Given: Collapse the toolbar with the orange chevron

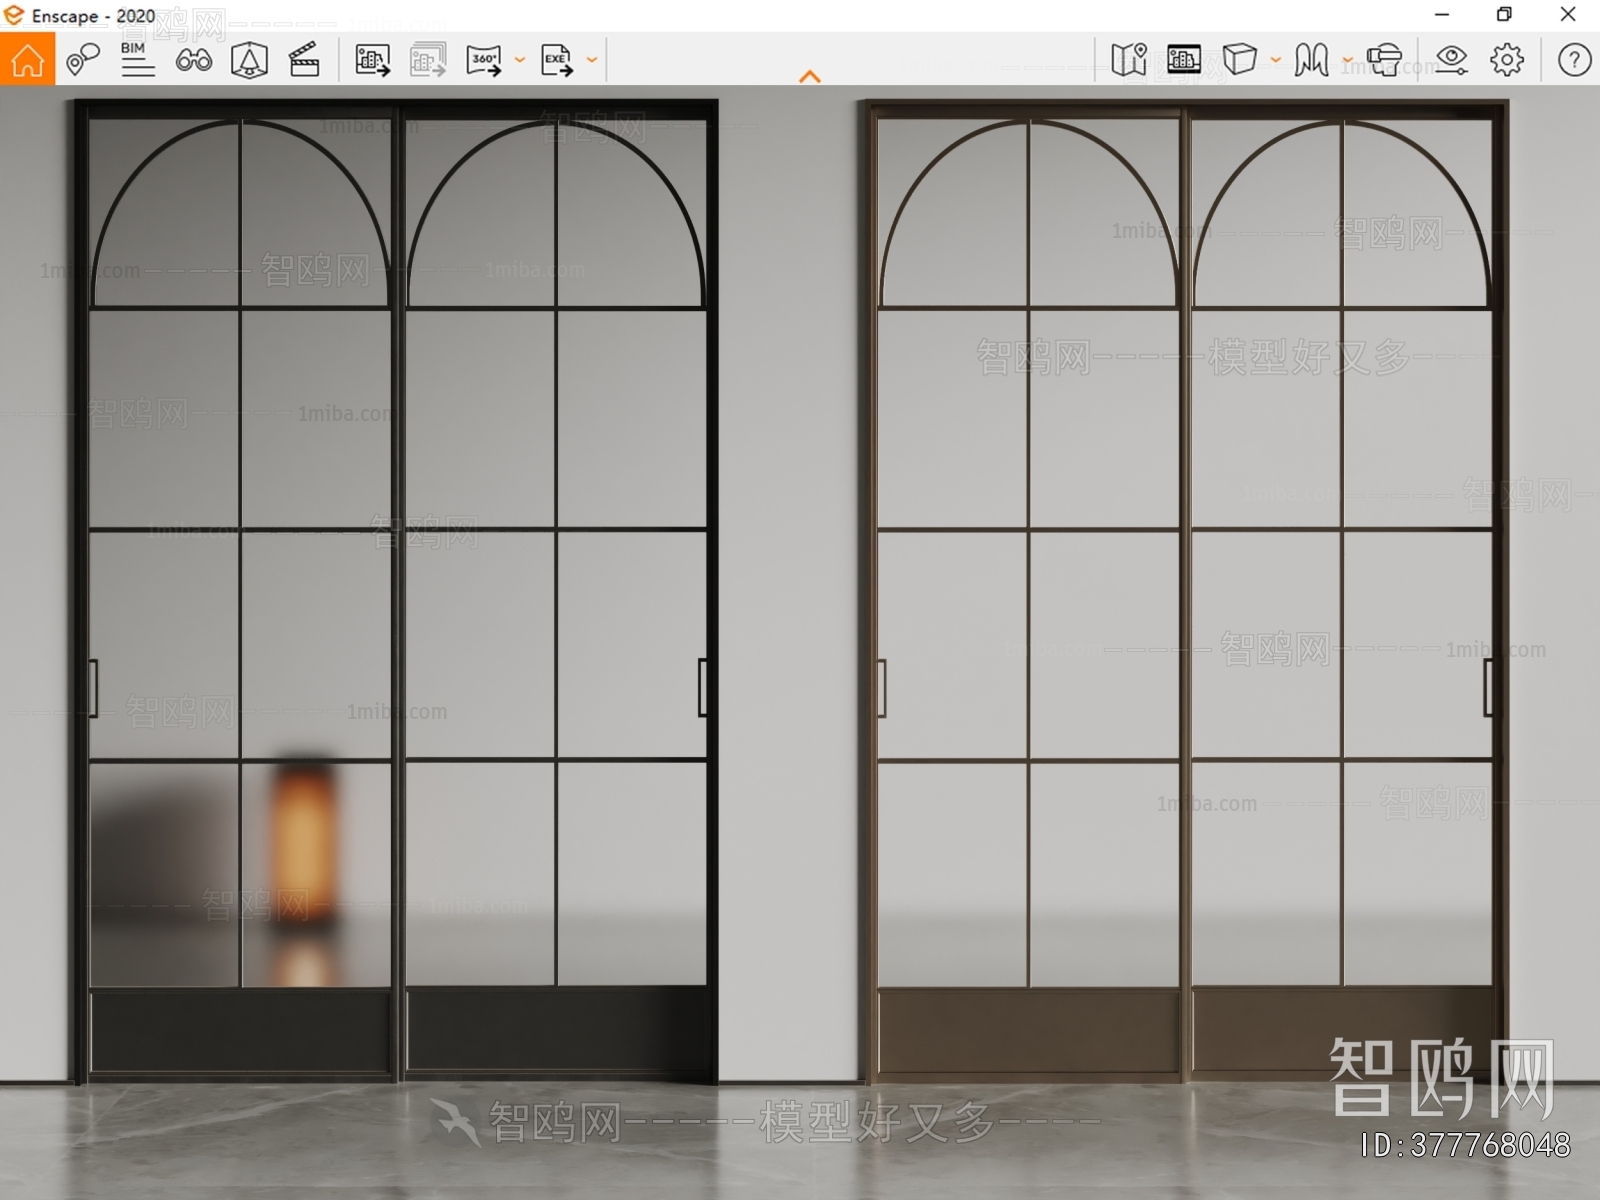Looking at the screenshot, I should 810,76.
